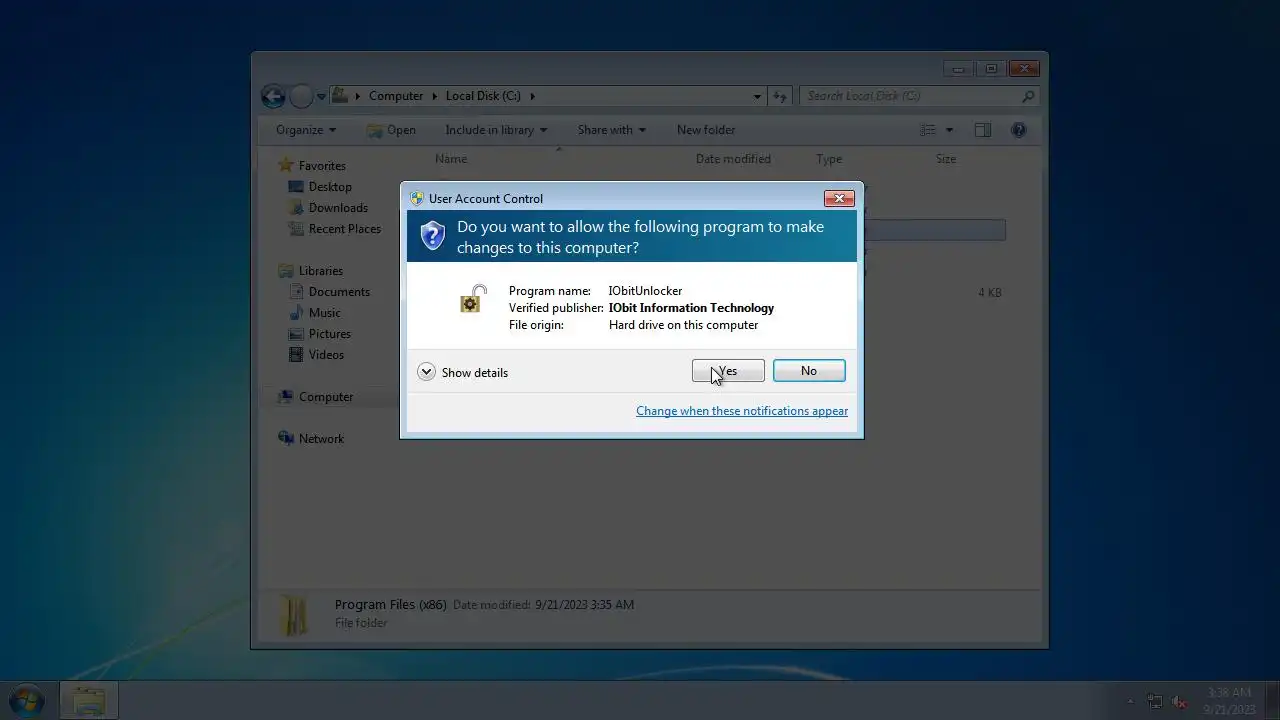Sort by Date modified column header
This screenshot has height=720, width=1280.
click(733, 159)
